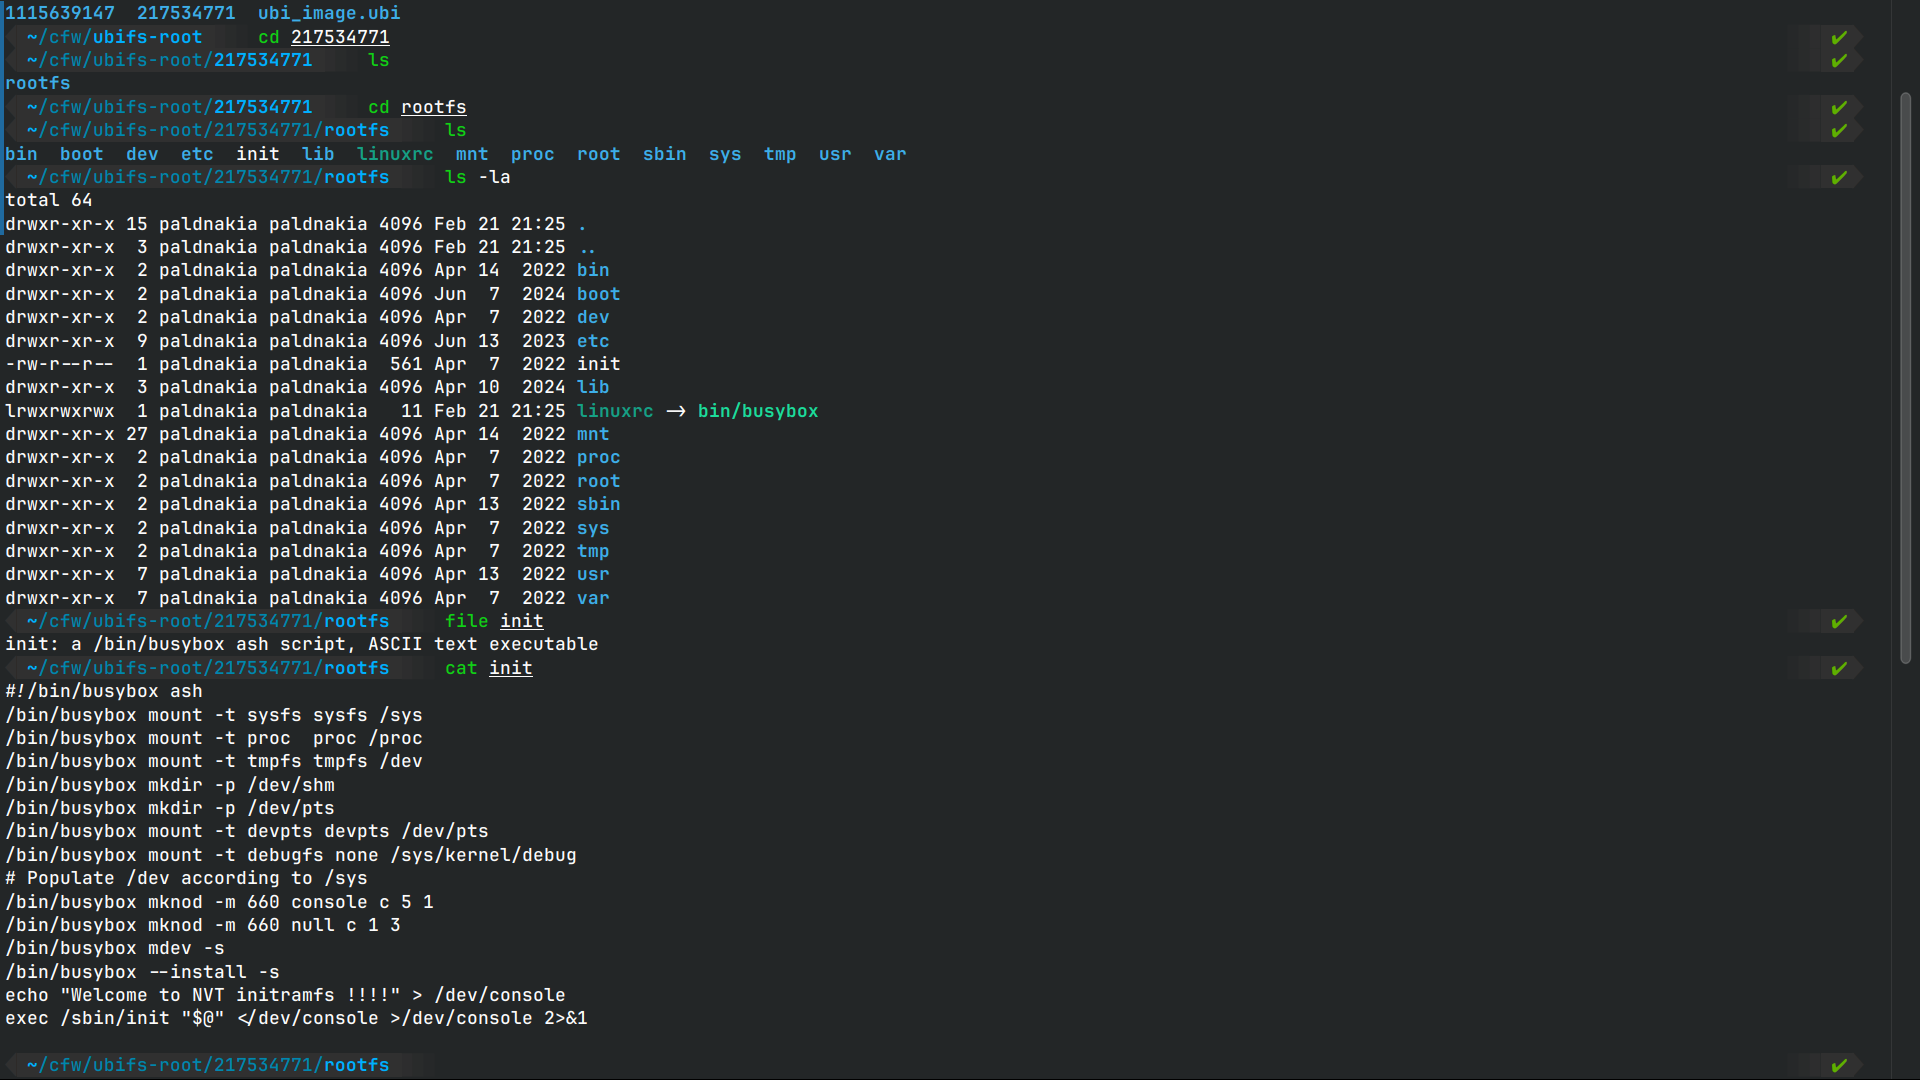Viewport: 1920px width, 1080px height.
Task: Click the green checkmark beside cd 217534771 command
Action: click(1838, 38)
